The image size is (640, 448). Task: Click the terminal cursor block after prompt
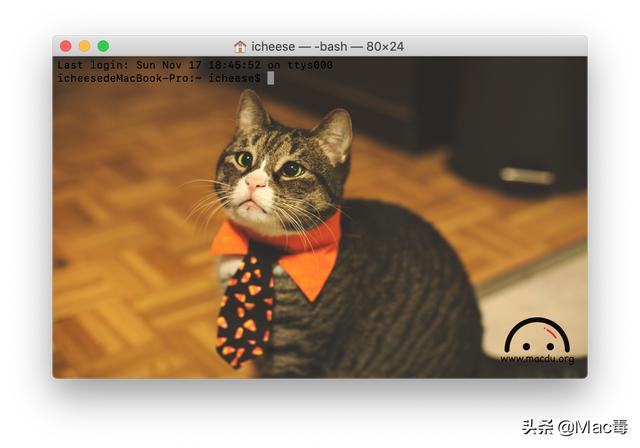point(271,78)
